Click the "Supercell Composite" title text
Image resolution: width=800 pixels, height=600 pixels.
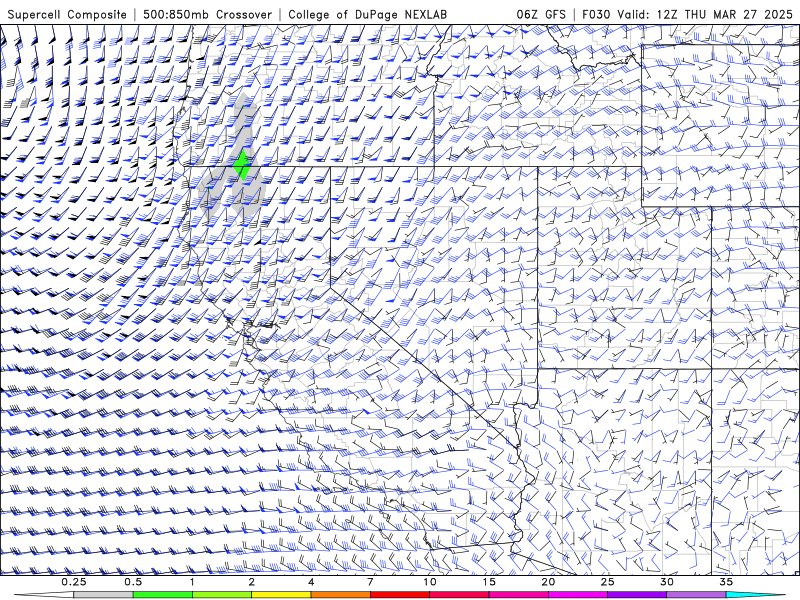pos(67,14)
